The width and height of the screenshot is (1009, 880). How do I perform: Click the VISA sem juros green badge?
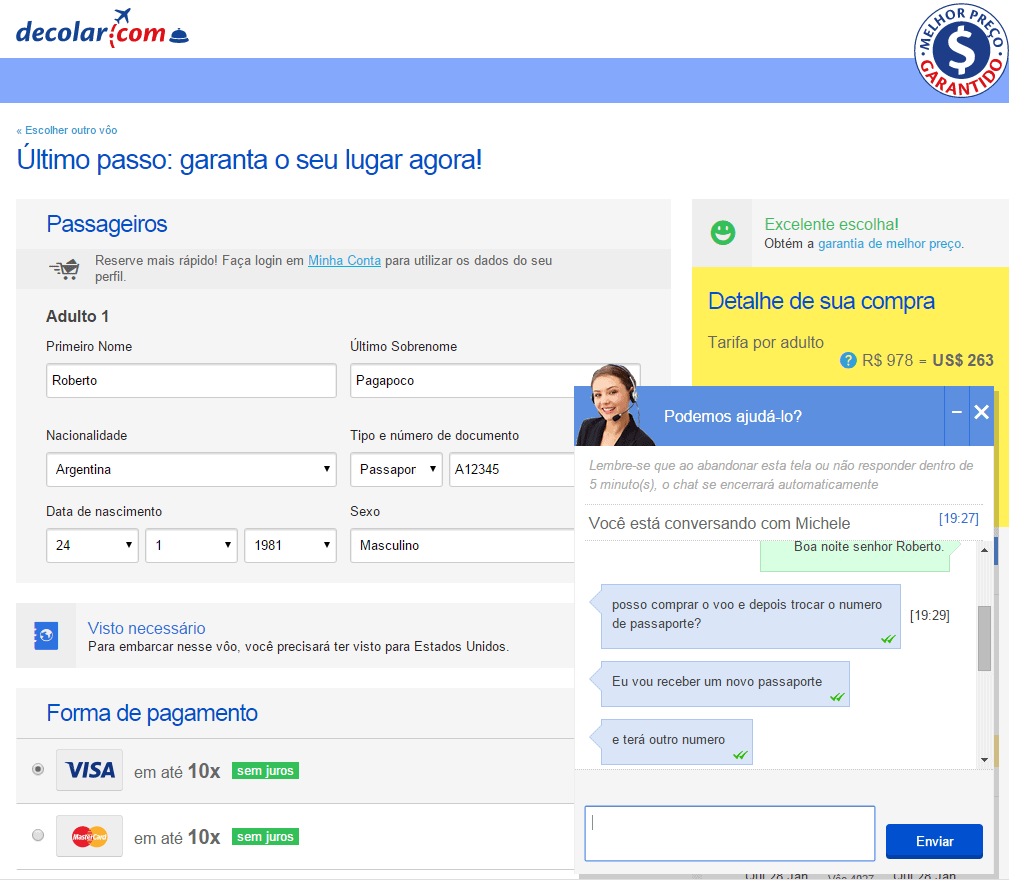tap(265, 771)
